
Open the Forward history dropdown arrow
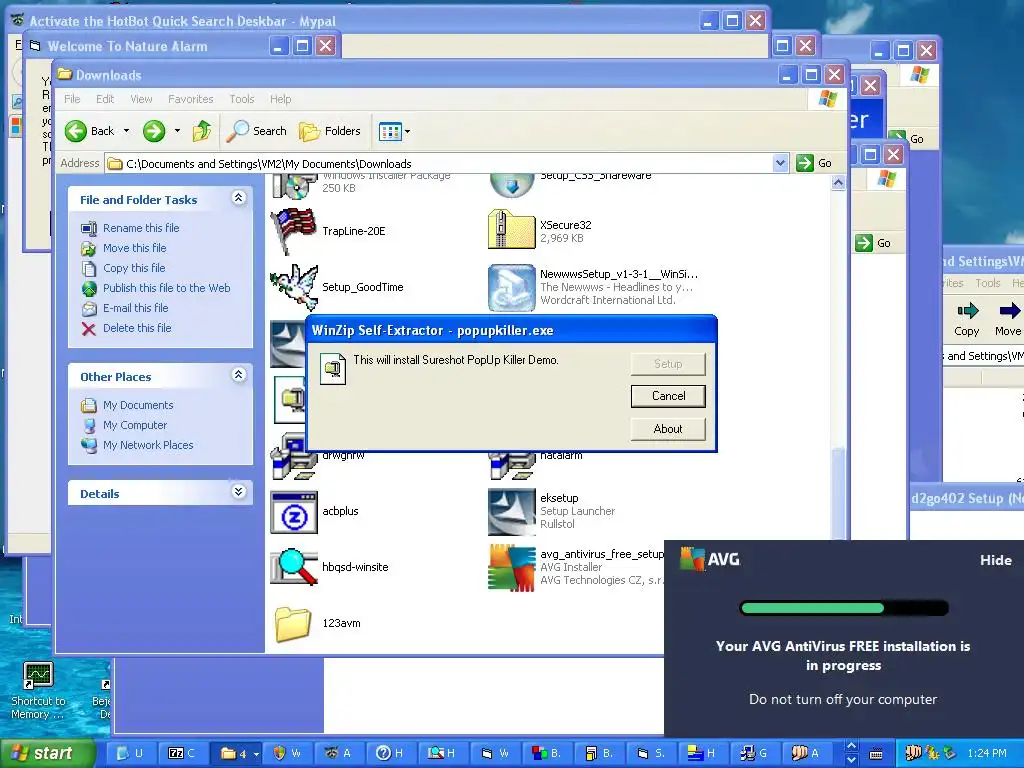pyautogui.click(x=177, y=131)
